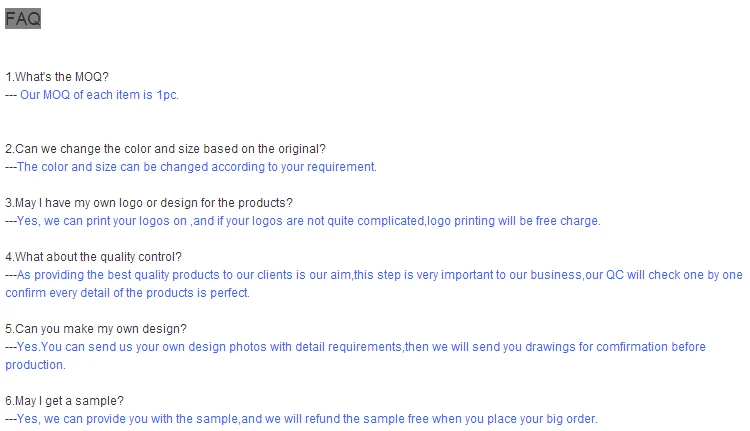Select the answer about color and size changed per requirement
This screenshot has width=750, height=431.
tap(196, 167)
